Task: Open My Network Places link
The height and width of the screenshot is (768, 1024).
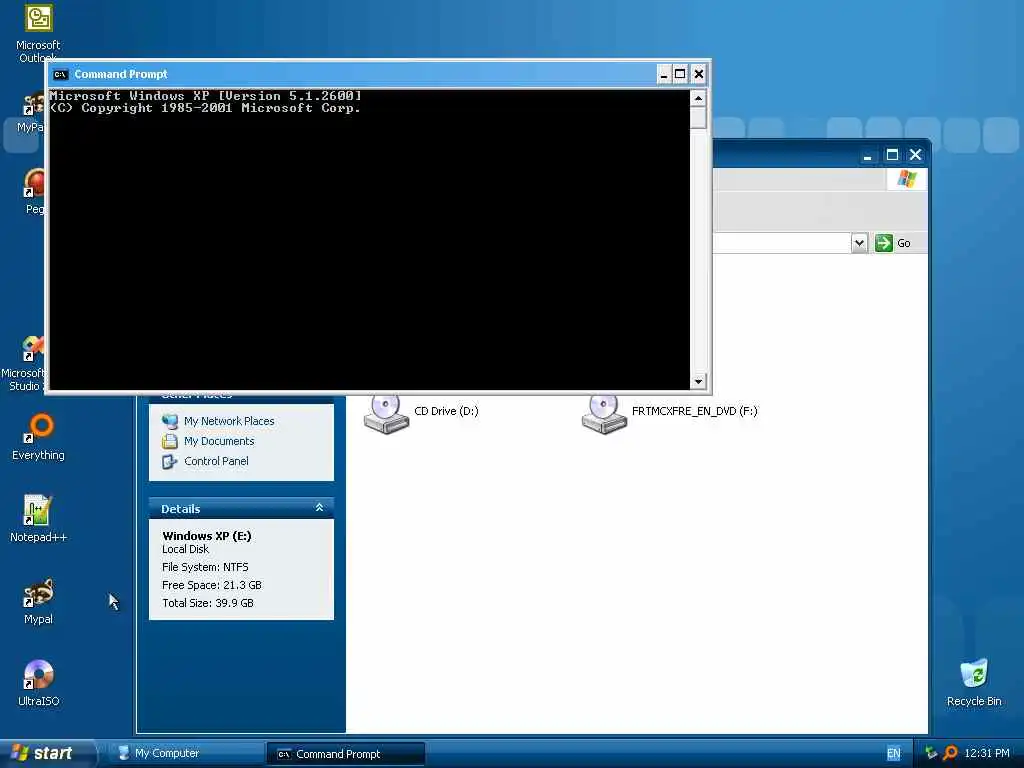Action: pos(229,421)
